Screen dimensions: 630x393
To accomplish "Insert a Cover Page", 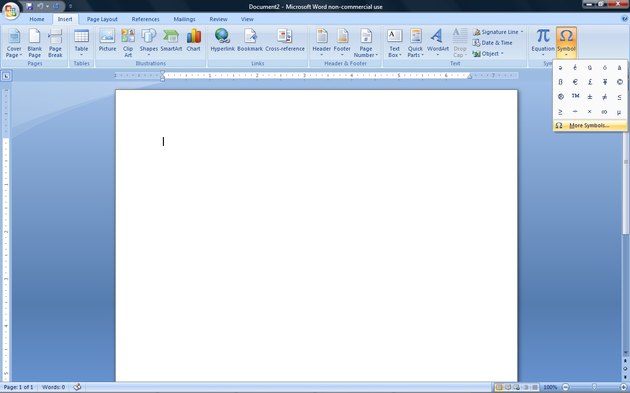I will coord(14,43).
